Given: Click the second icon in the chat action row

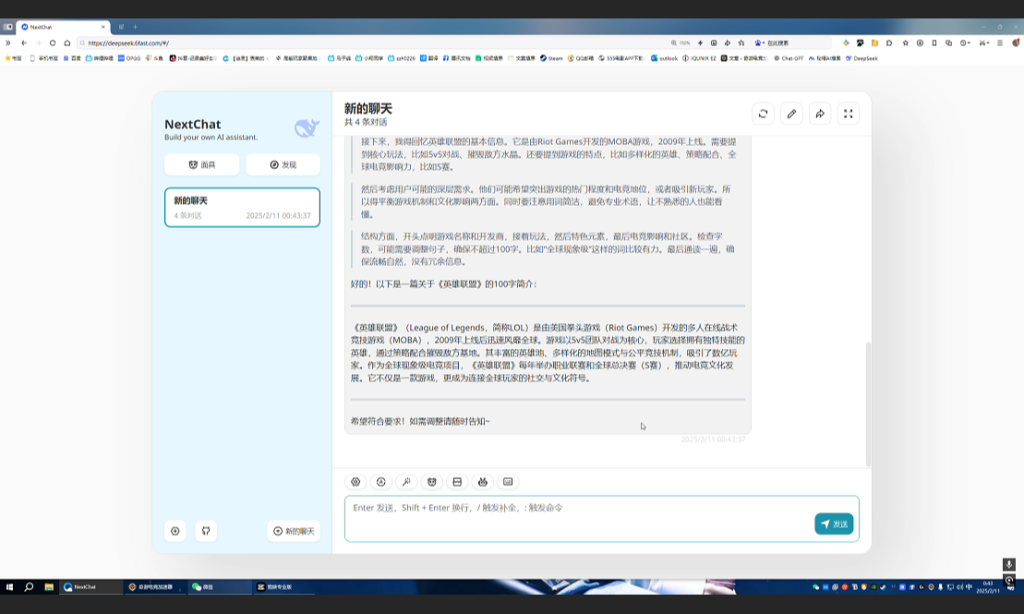Looking at the screenshot, I should (x=381, y=482).
